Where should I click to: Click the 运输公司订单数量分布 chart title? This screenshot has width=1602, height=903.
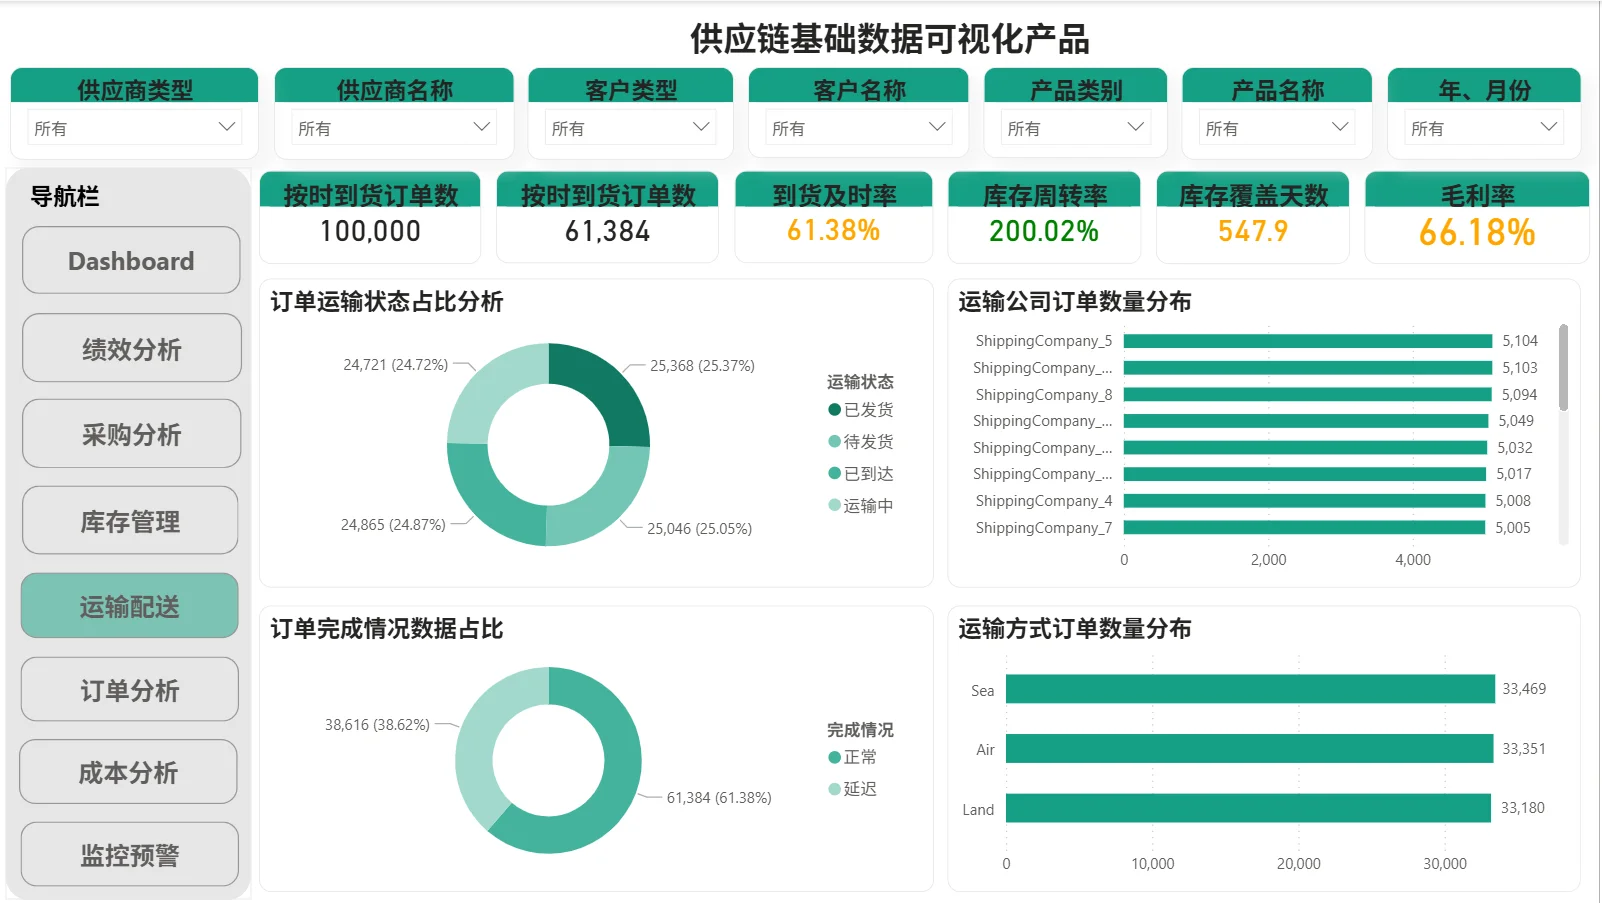[x=1075, y=302]
